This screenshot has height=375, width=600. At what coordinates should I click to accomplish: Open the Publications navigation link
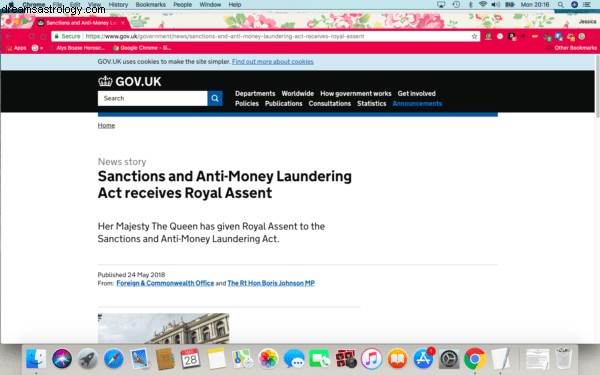point(284,103)
